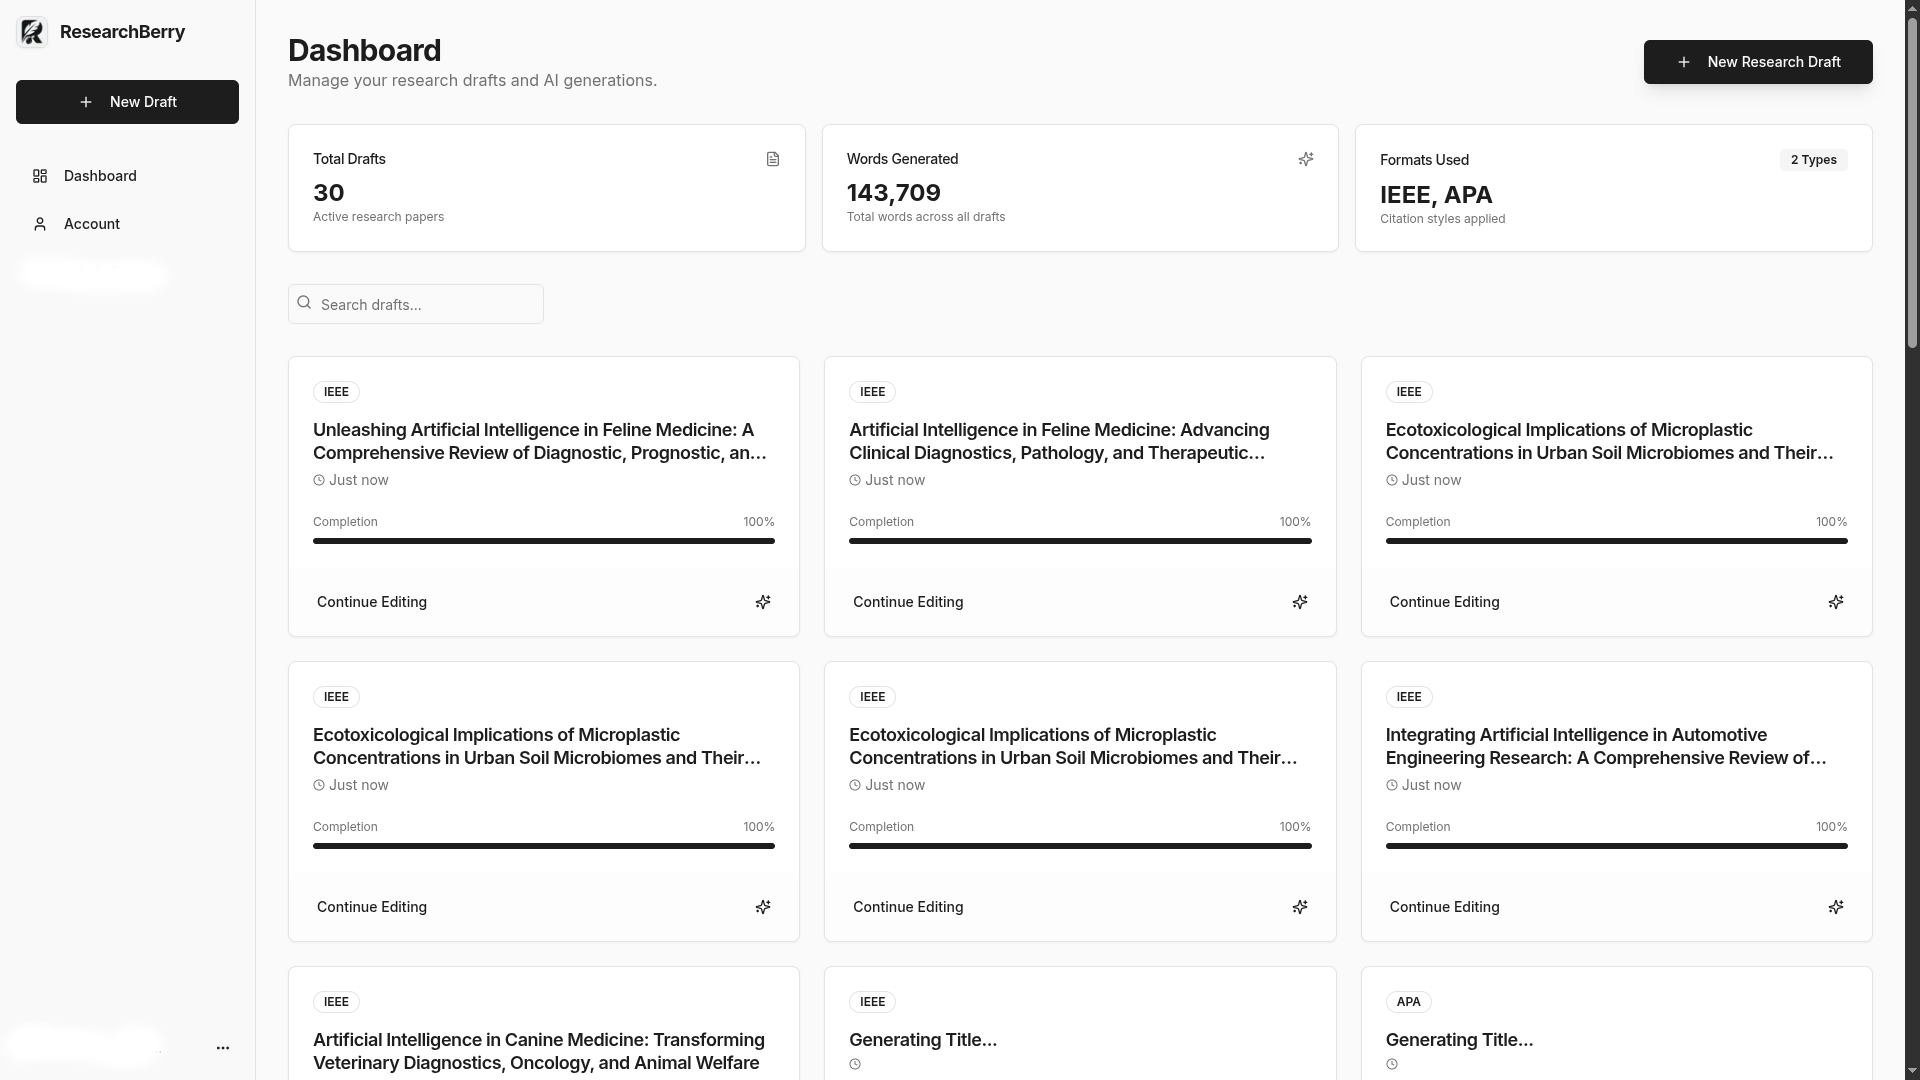Open the Advancing Clinical Diagnostics draft title
Screen dimensions: 1920x1080
1060,441
